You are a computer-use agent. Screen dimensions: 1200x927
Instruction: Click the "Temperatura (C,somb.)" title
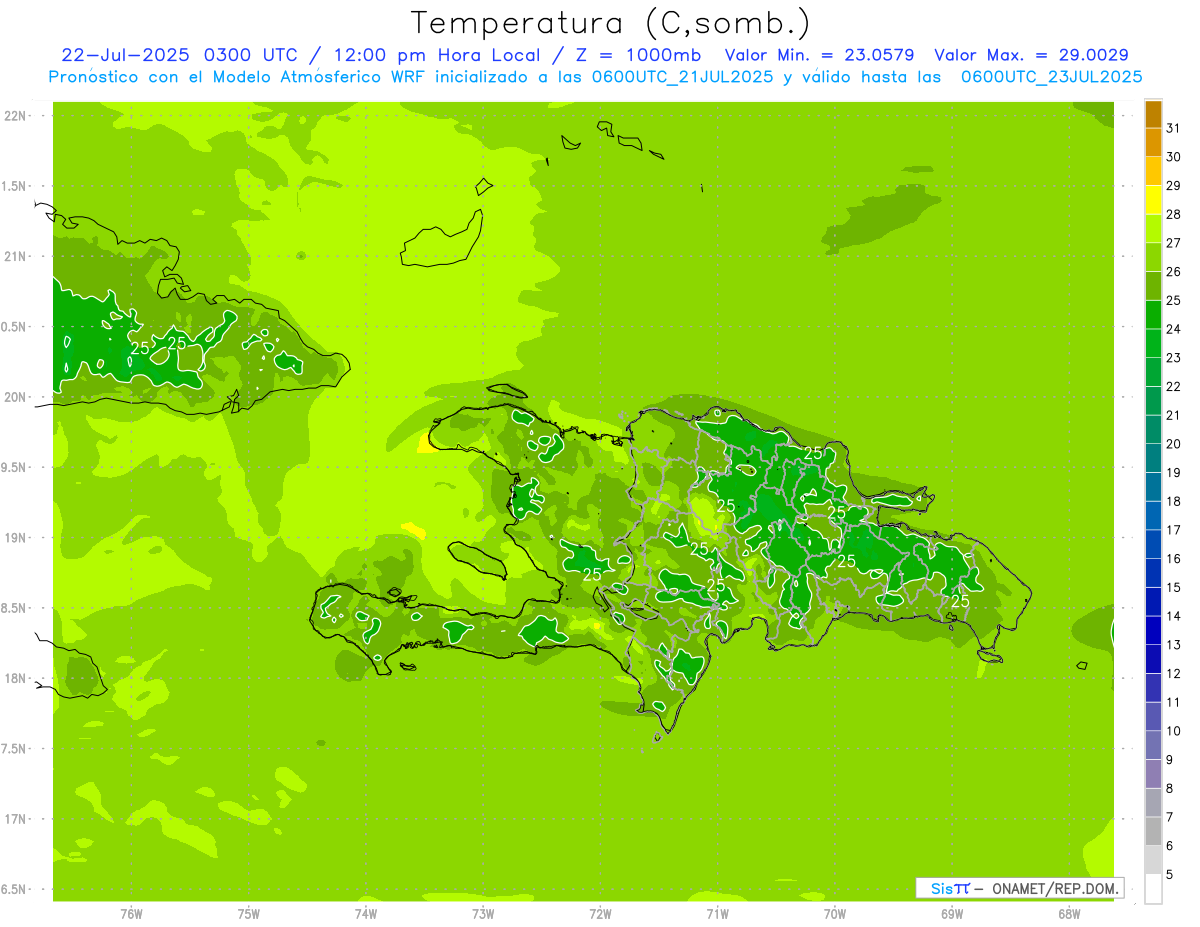click(x=610, y=23)
